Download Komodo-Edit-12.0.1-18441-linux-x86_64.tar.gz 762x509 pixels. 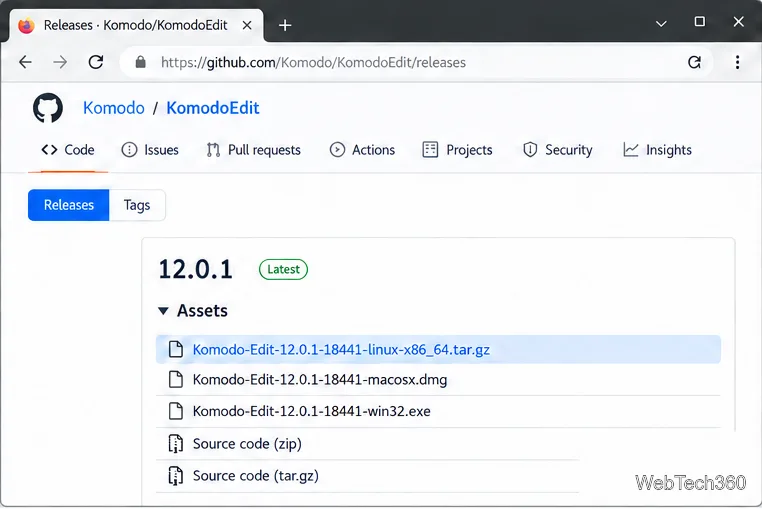tap(341, 350)
